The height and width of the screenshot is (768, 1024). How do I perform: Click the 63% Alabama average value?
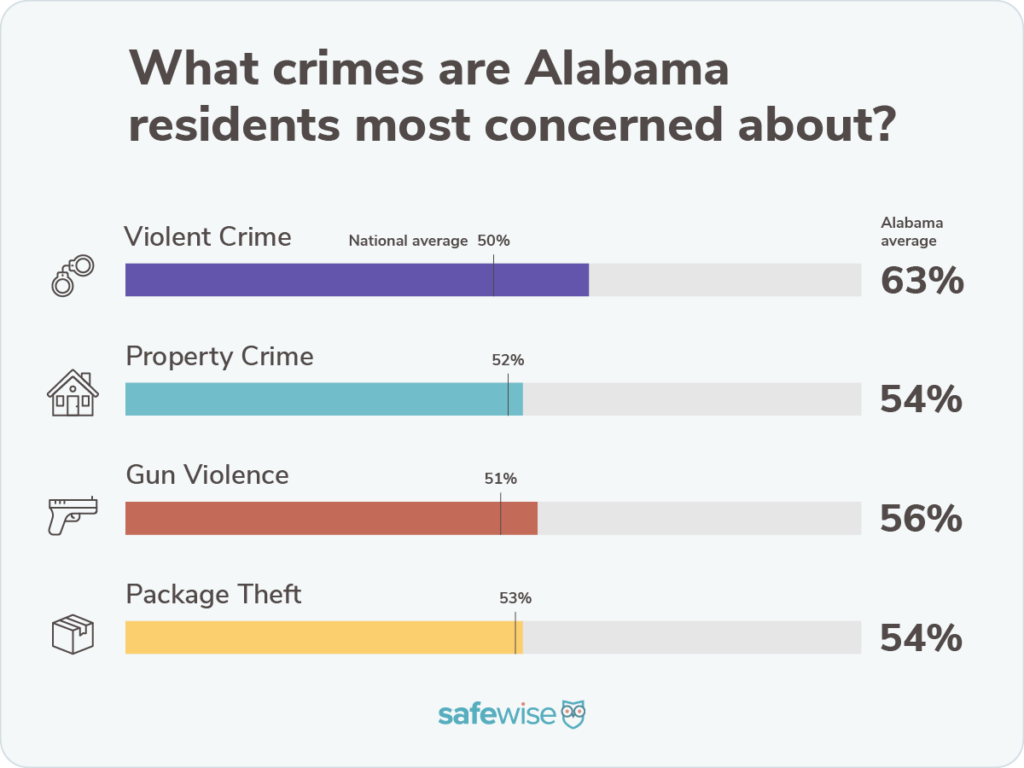tap(921, 281)
